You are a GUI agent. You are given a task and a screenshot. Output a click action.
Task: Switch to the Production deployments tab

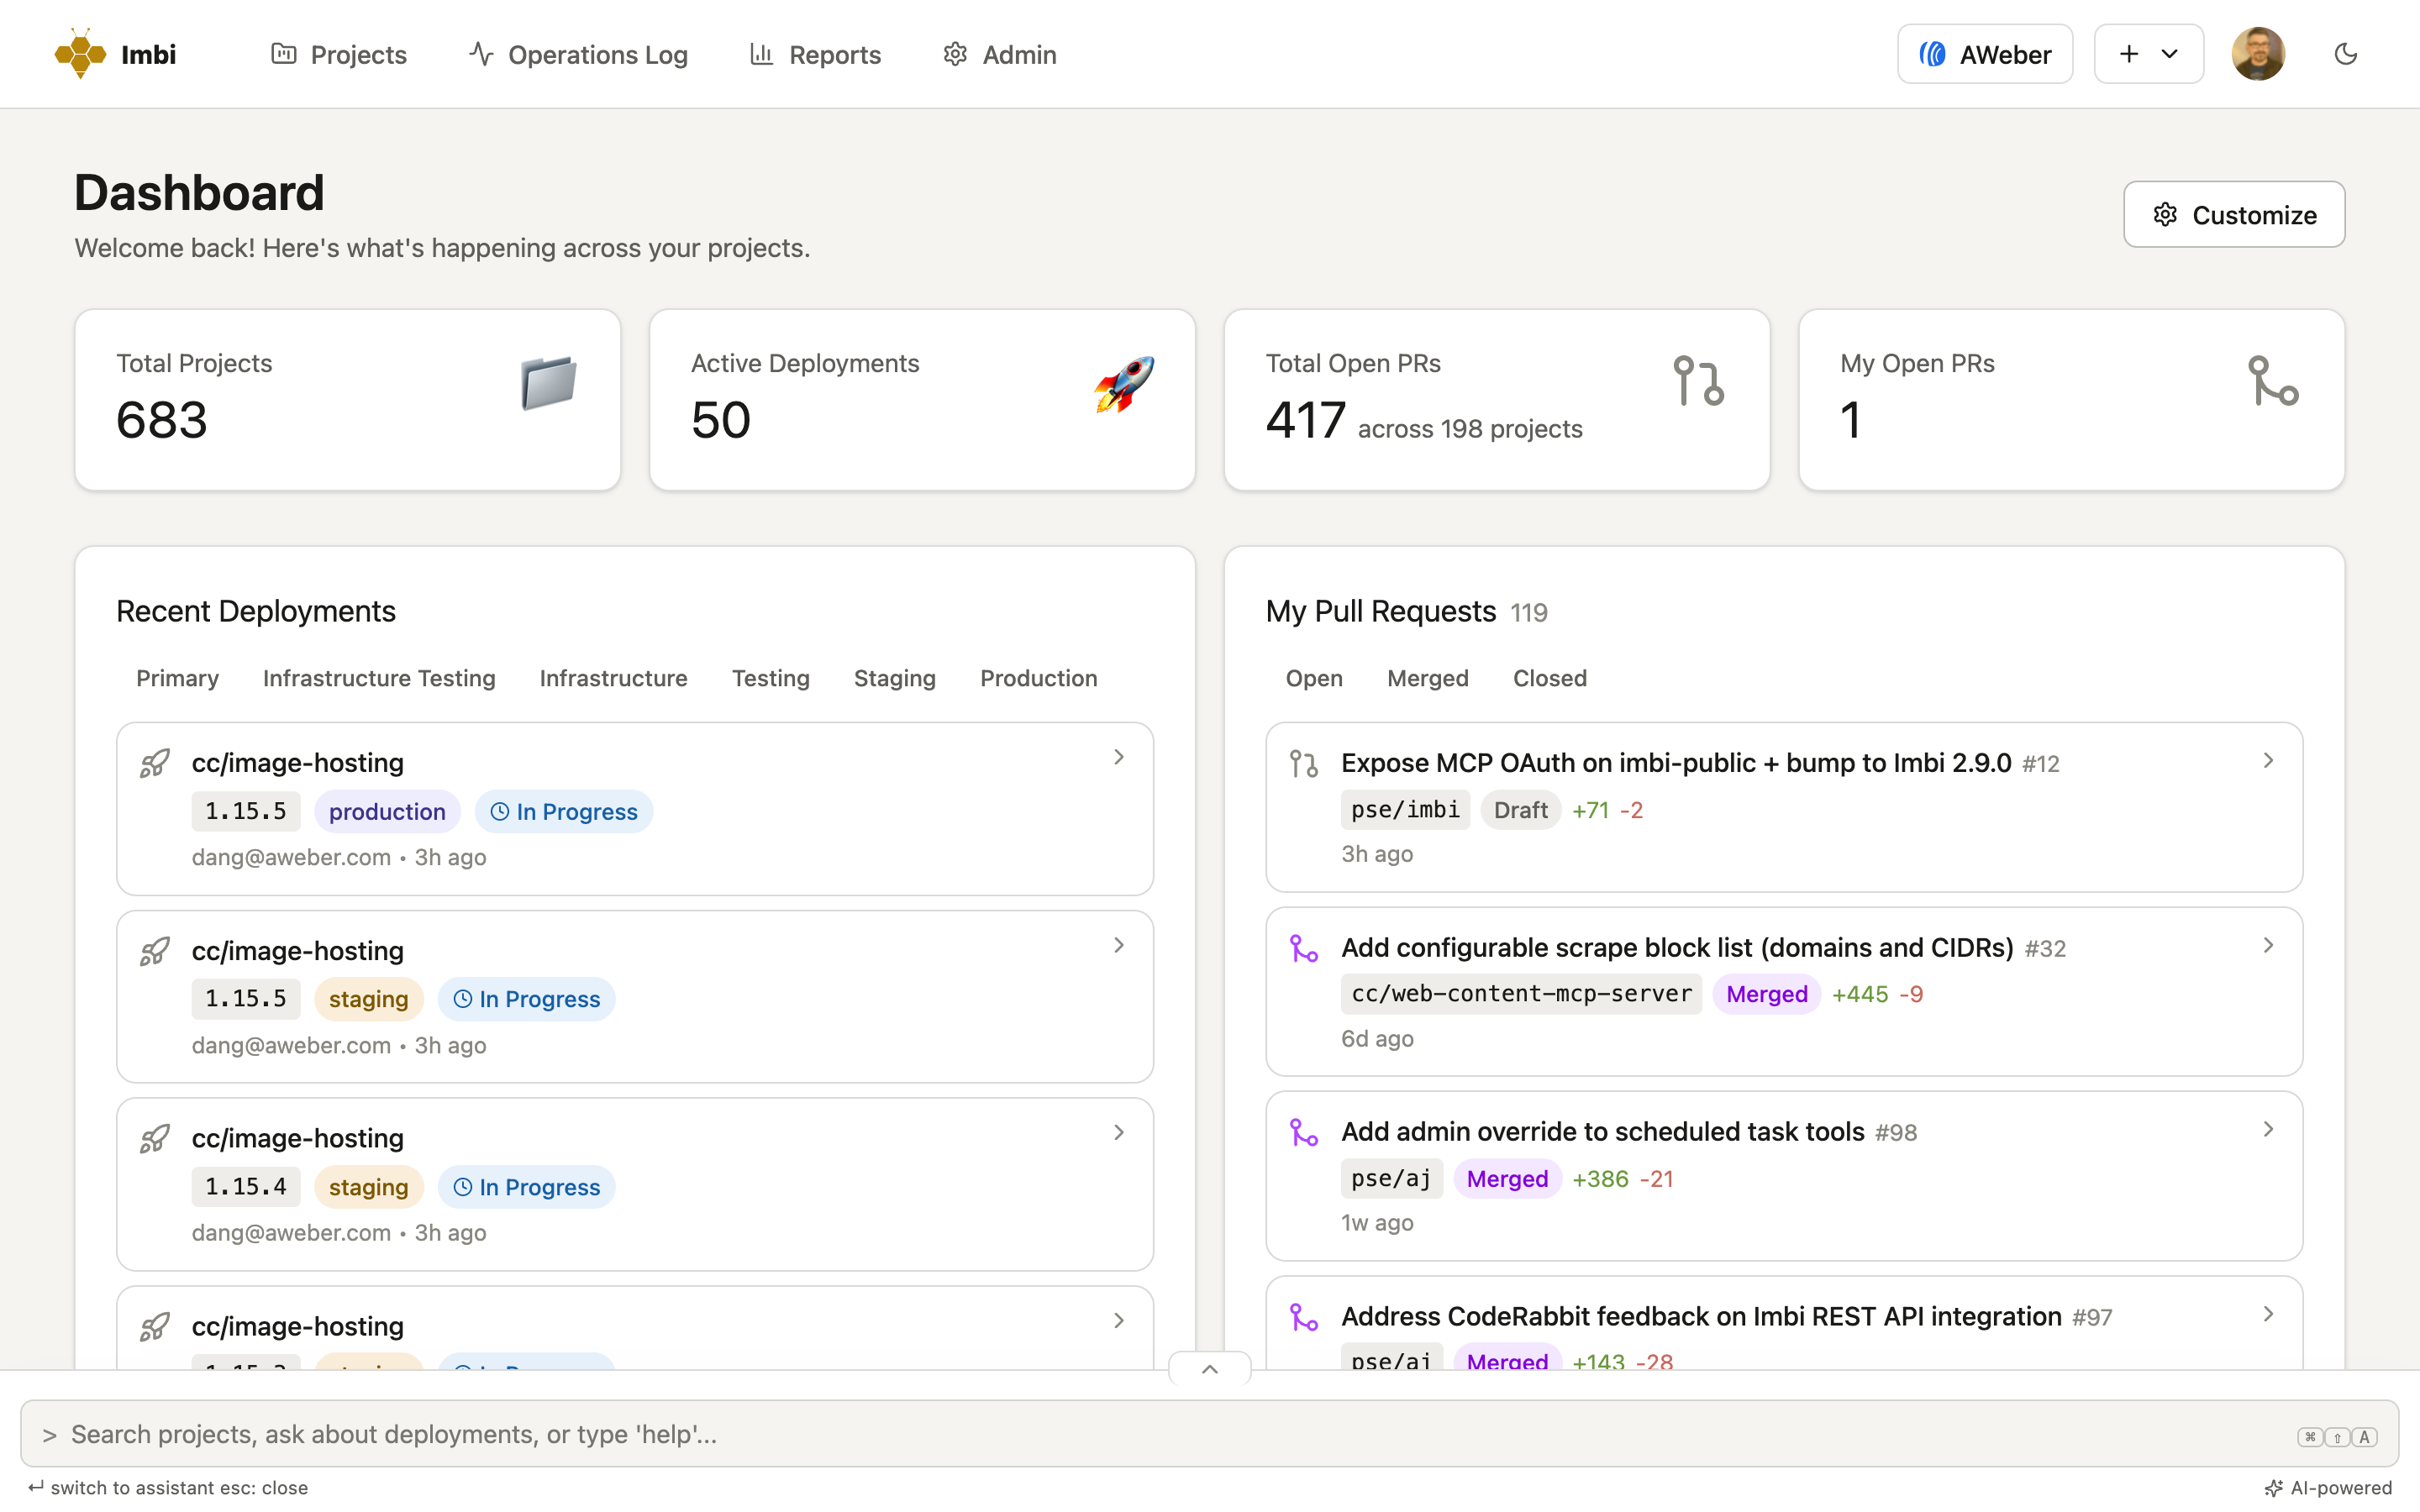pyautogui.click(x=1038, y=678)
